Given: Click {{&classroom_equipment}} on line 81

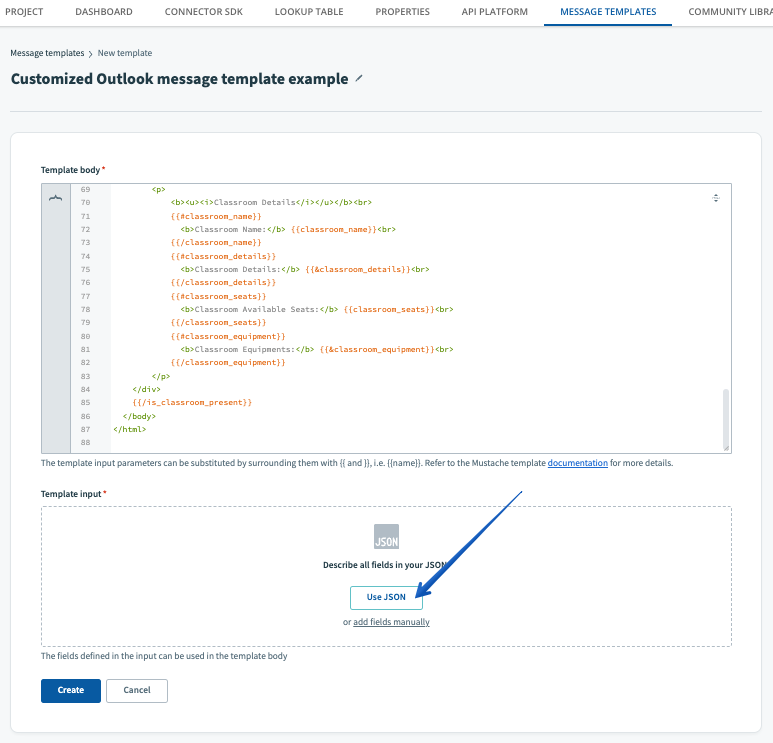Looking at the screenshot, I should coord(377,349).
